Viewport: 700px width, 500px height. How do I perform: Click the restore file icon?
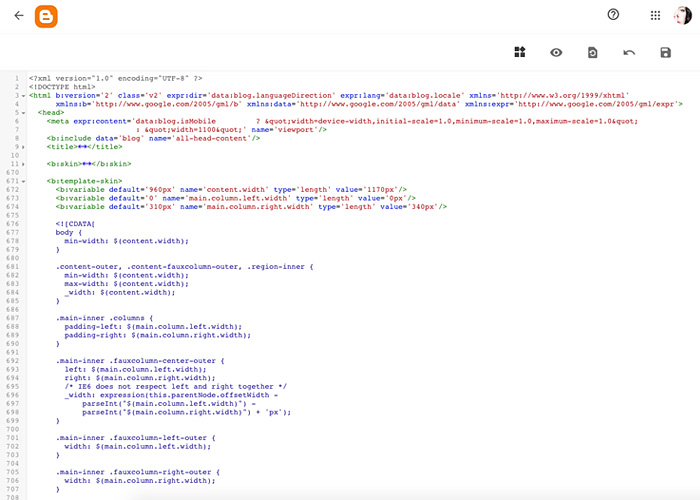pos(592,53)
